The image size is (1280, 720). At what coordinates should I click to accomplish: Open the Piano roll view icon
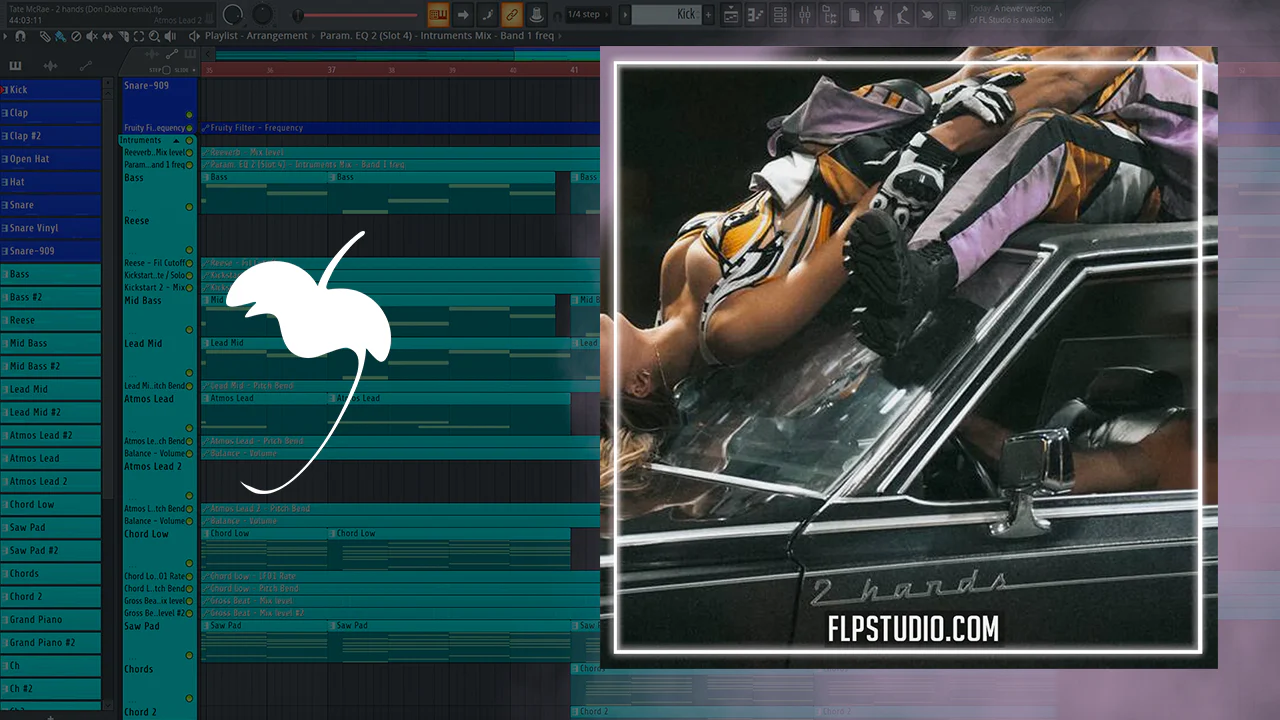click(x=756, y=14)
